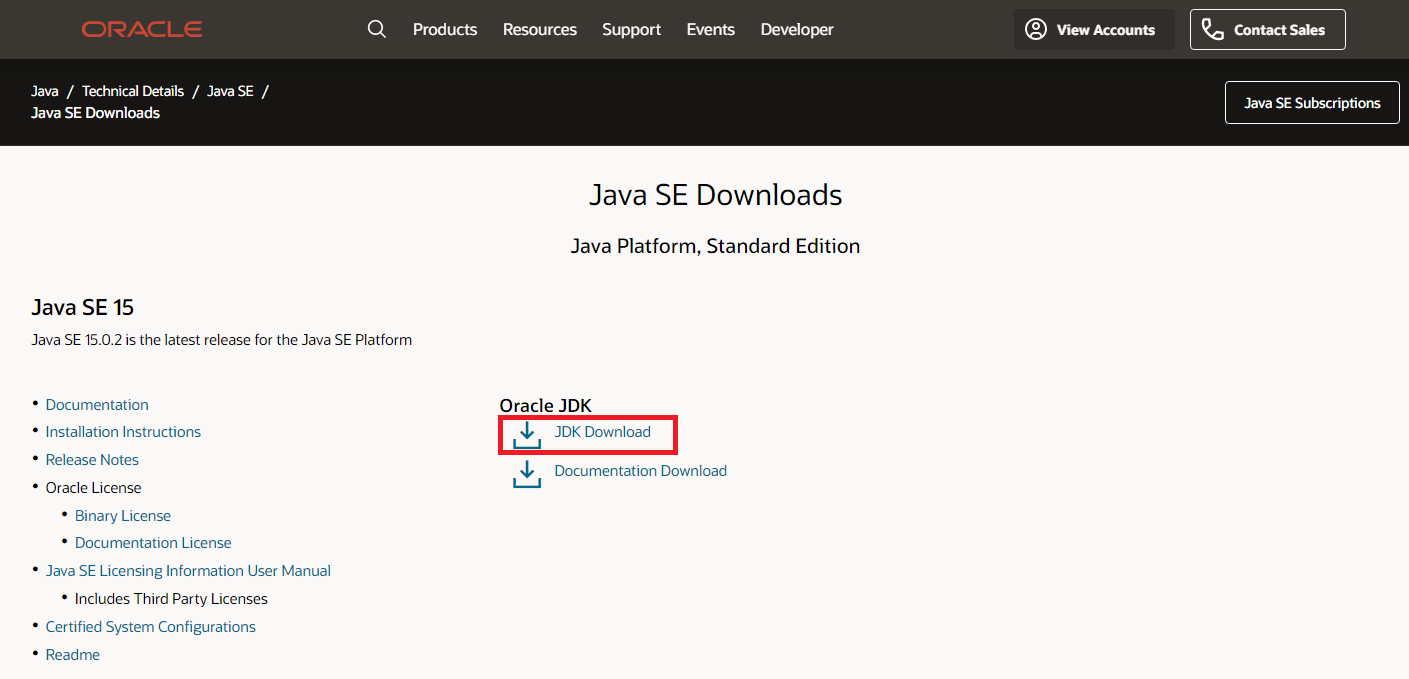Open the Readme link
Screen dimensions: 1409x679
point(73,655)
